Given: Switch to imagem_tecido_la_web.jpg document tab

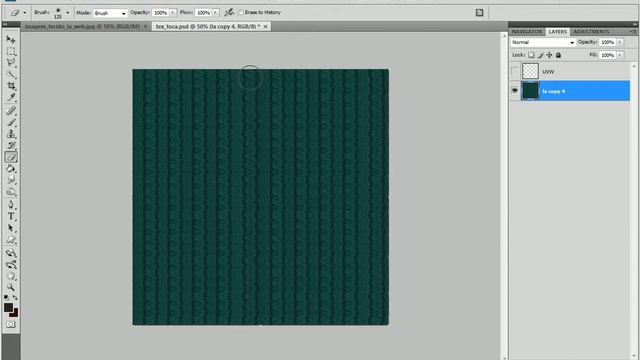Looking at the screenshot, I should [x=82, y=26].
